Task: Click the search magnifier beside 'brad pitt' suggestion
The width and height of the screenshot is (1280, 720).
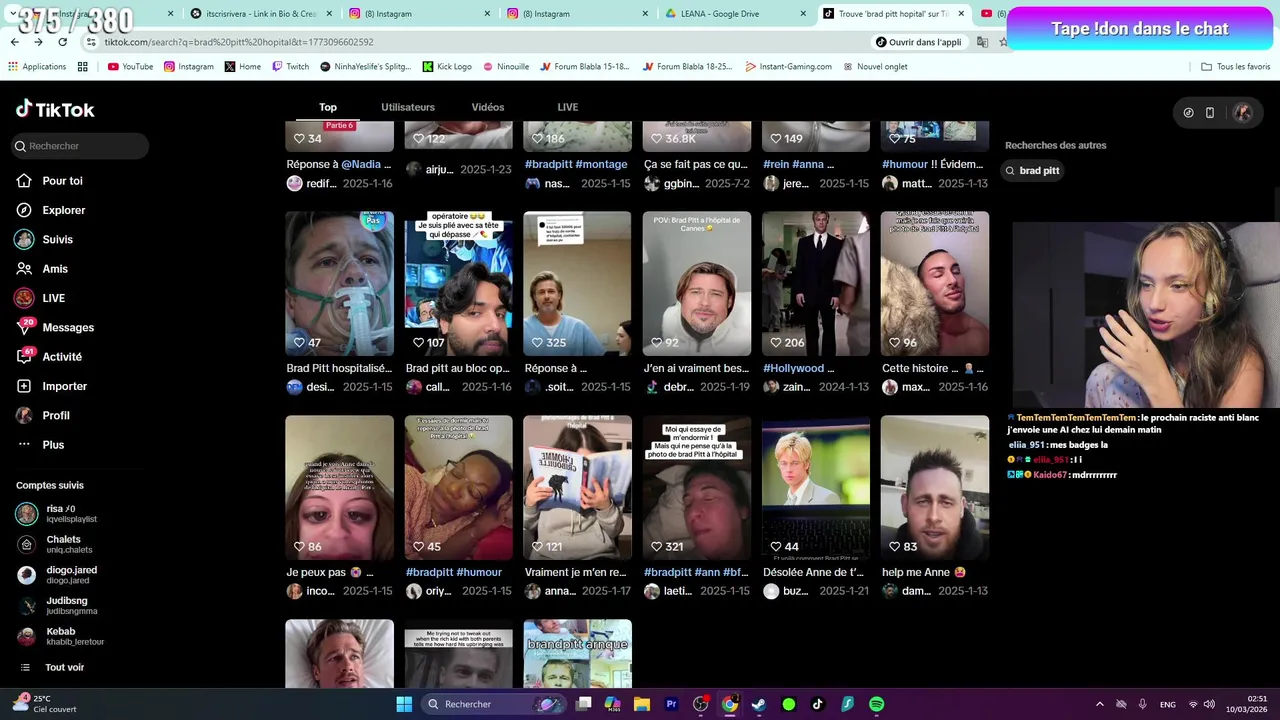Action: 1011,171
